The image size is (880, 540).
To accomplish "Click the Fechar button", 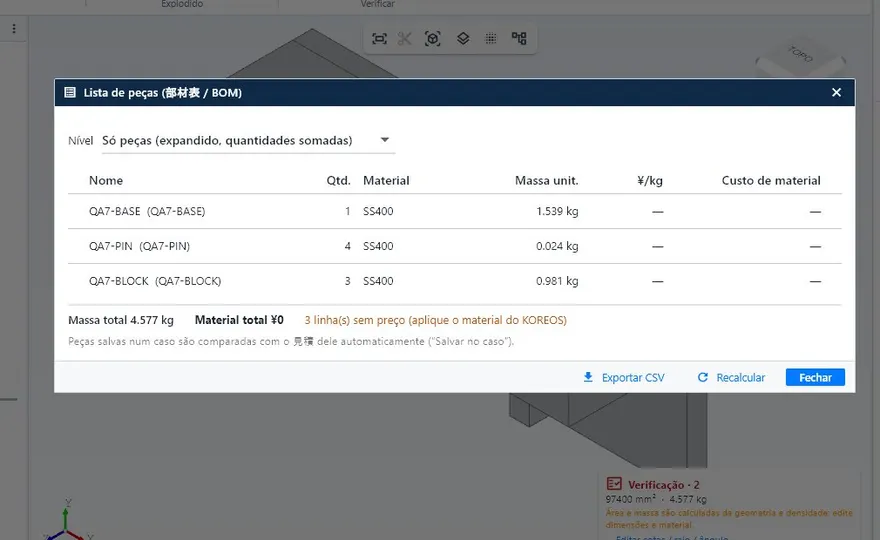I will 815,377.
